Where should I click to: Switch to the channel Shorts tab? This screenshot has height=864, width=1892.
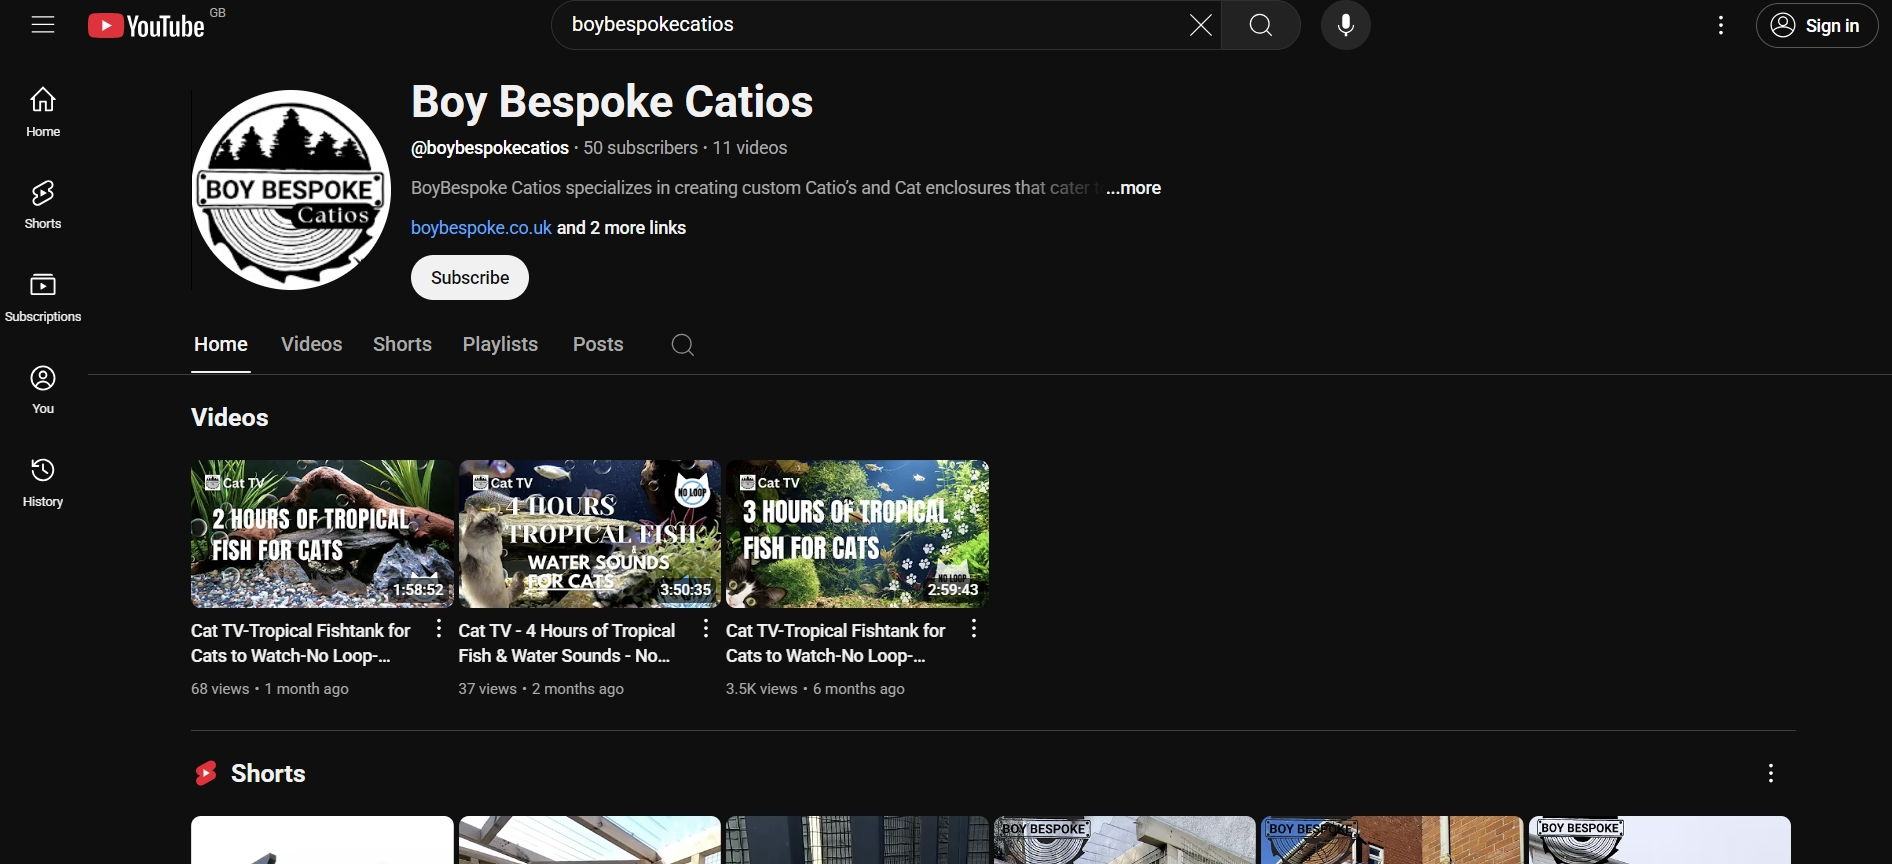point(402,345)
